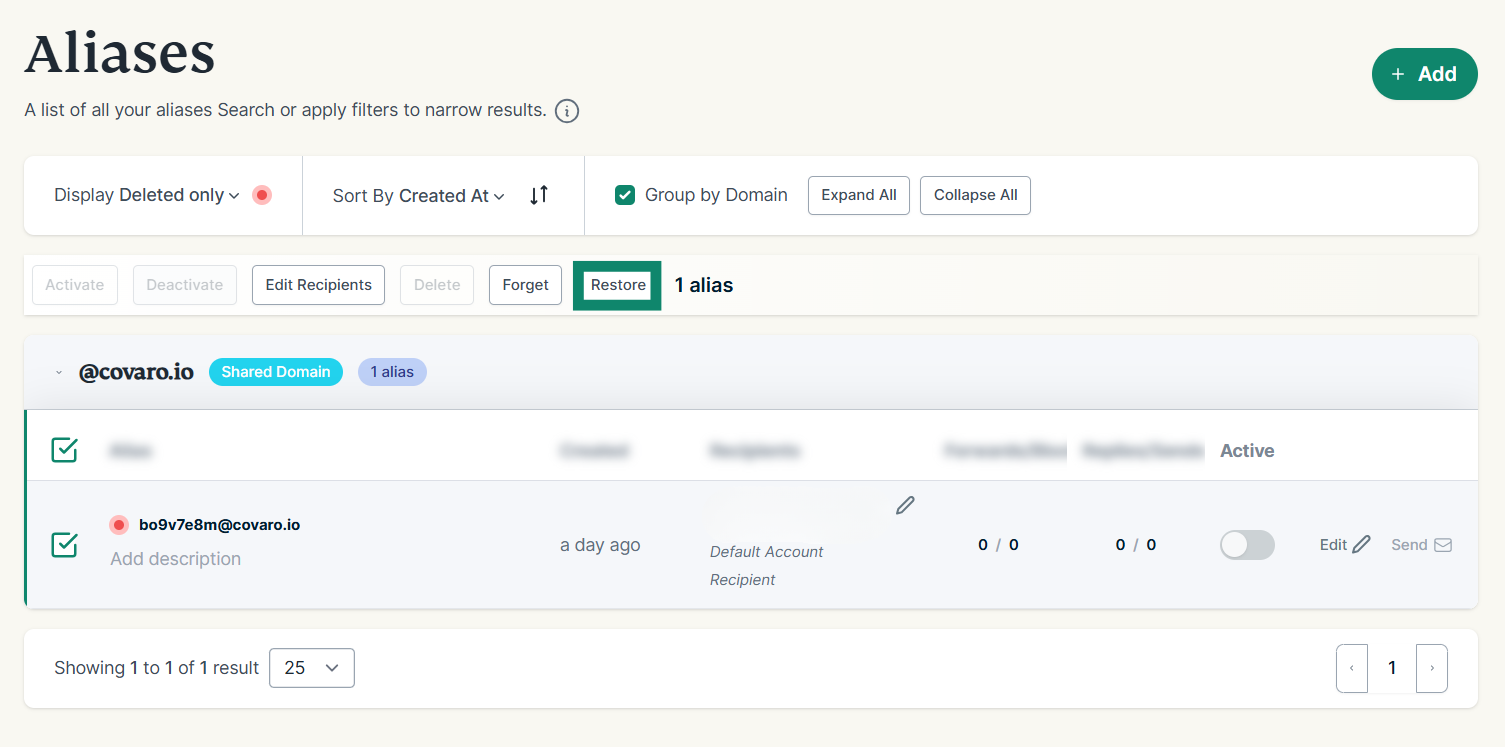This screenshot has width=1505, height=747.
Task: Click the Add description field
Action: tap(176, 559)
